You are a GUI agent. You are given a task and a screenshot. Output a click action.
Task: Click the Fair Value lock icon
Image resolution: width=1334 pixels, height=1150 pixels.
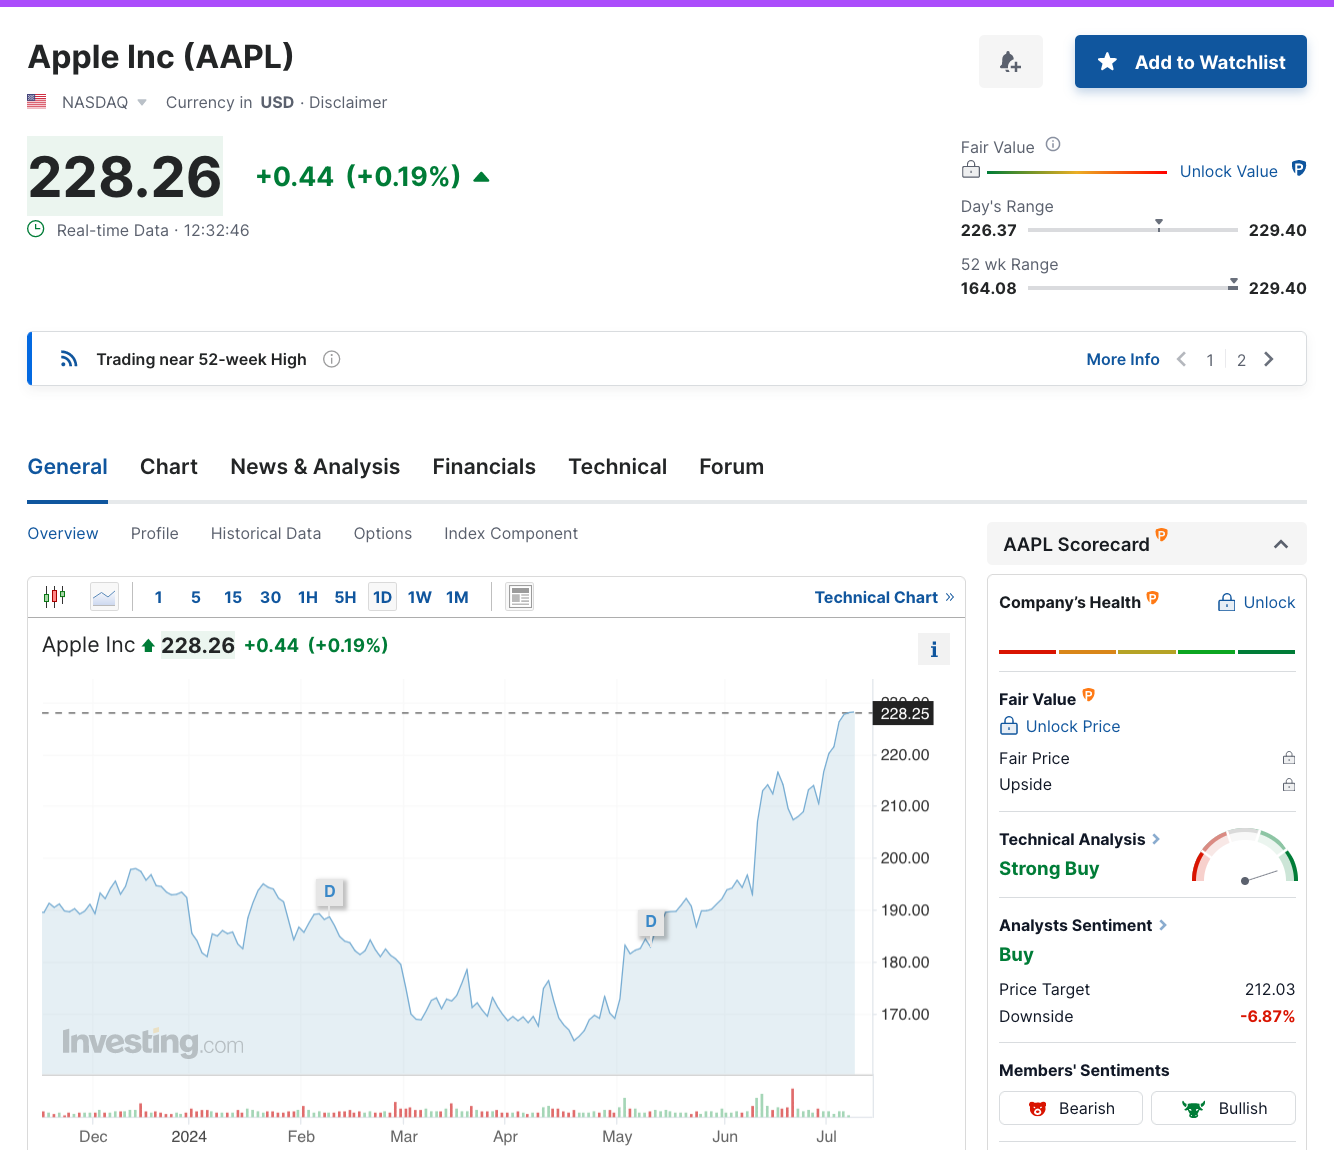coord(970,170)
